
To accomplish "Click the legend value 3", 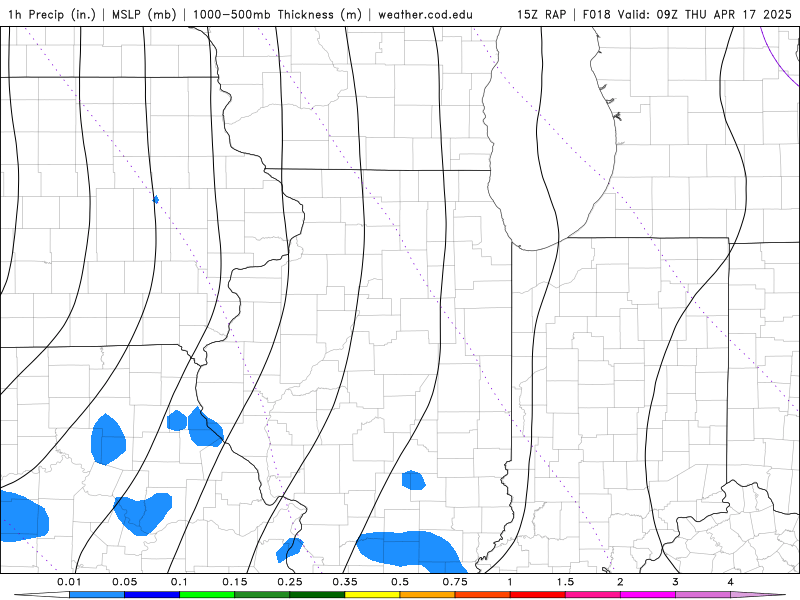I will point(676,582).
